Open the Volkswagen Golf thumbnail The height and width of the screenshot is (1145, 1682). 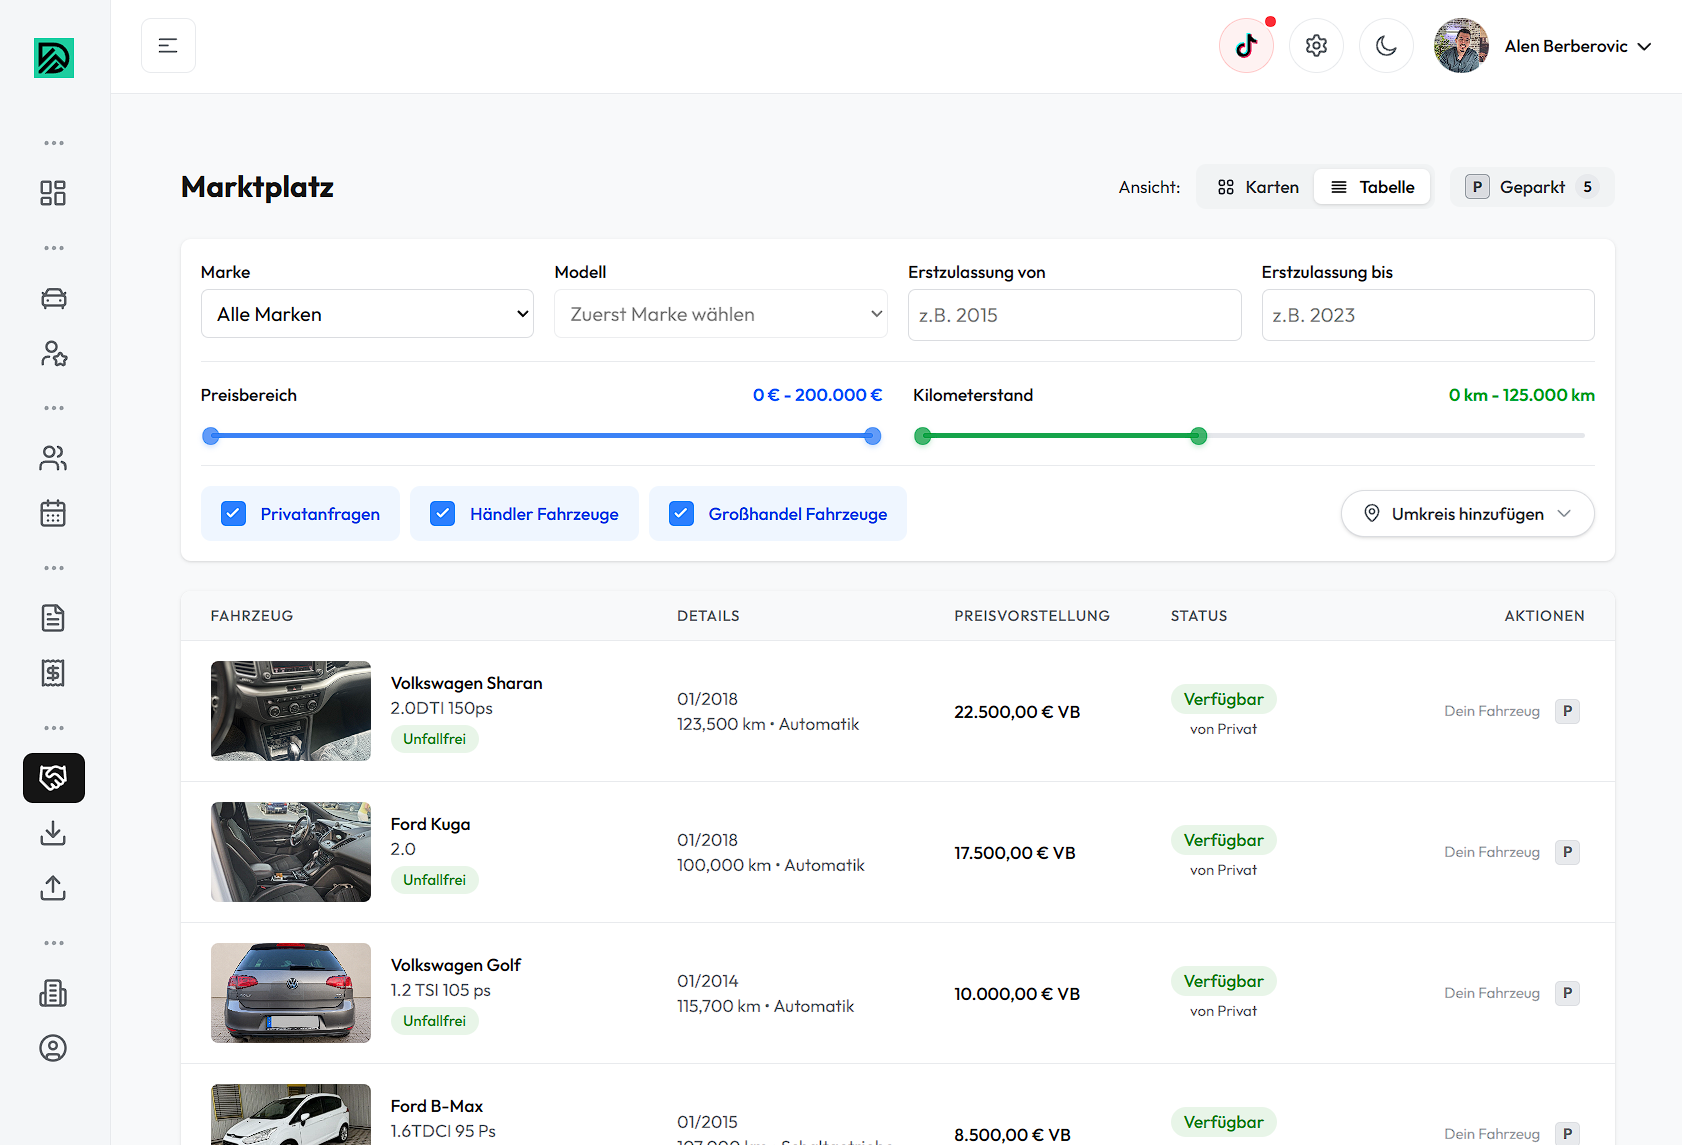pos(291,993)
